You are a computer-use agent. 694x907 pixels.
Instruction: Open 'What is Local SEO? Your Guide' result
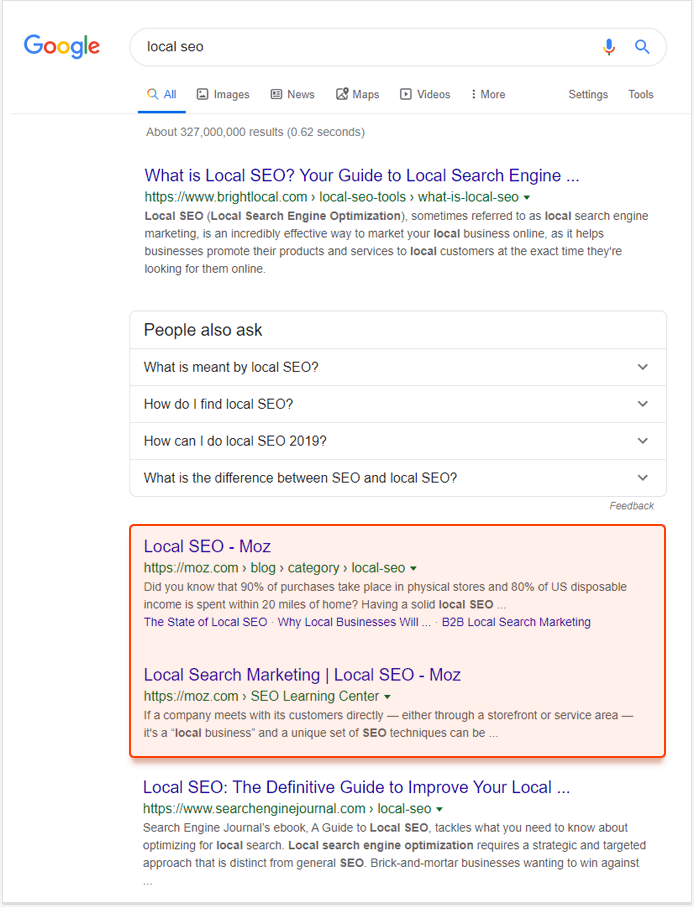point(361,175)
